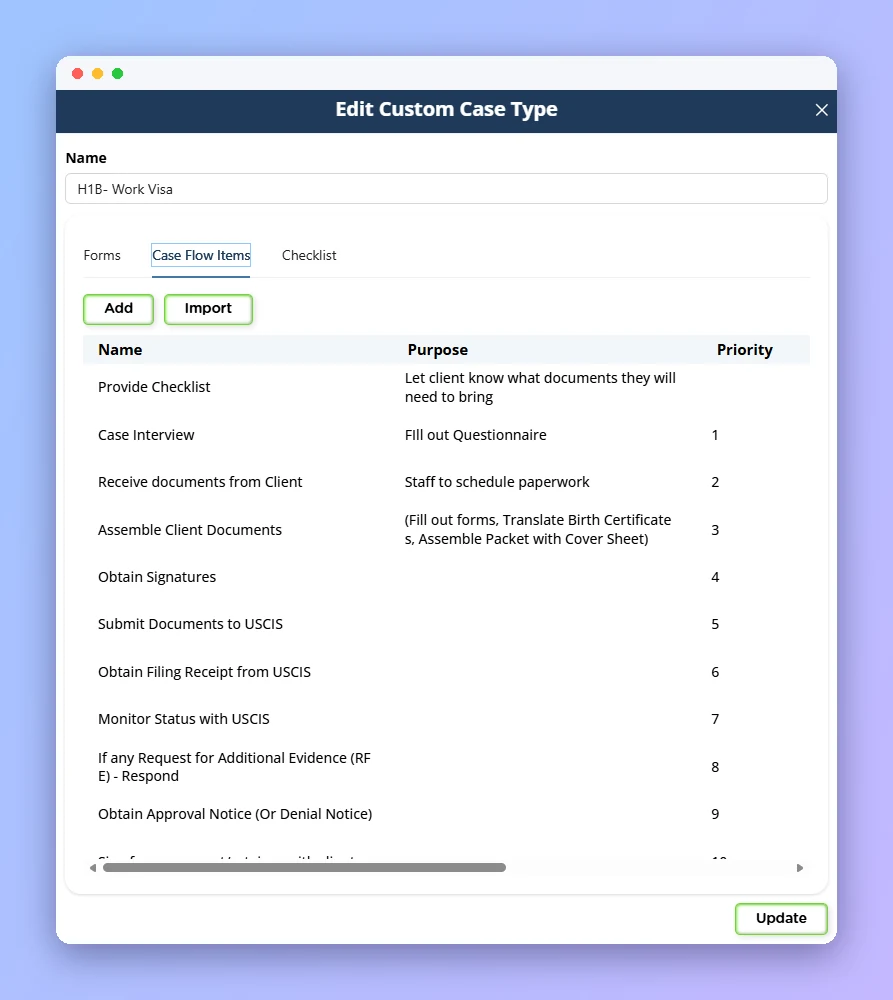Image resolution: width=893 pixels, height=1000 pixels.
Task: Click the Let client know purpose text
Action: coord(540,387)
